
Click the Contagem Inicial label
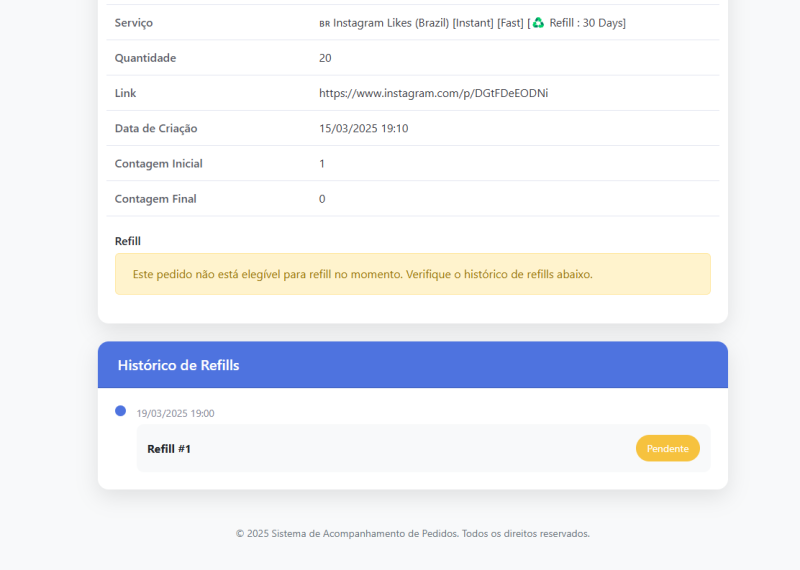(158, 163)
